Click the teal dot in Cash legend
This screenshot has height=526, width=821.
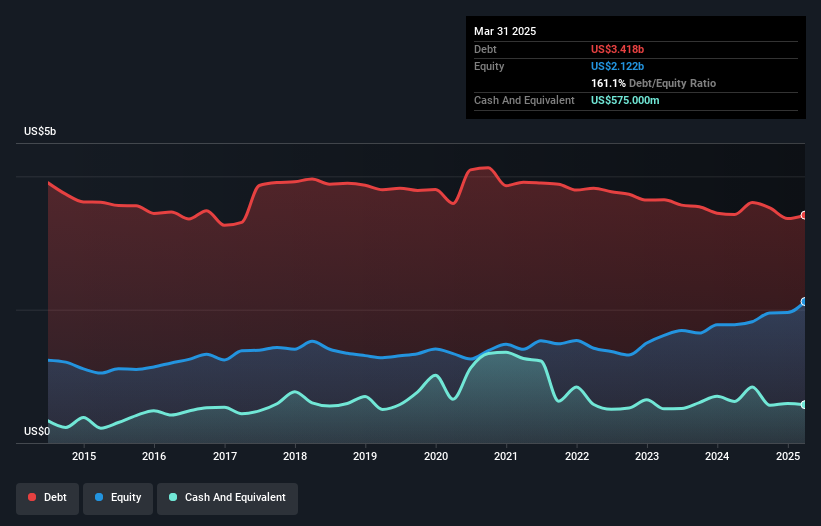[173, 497]
